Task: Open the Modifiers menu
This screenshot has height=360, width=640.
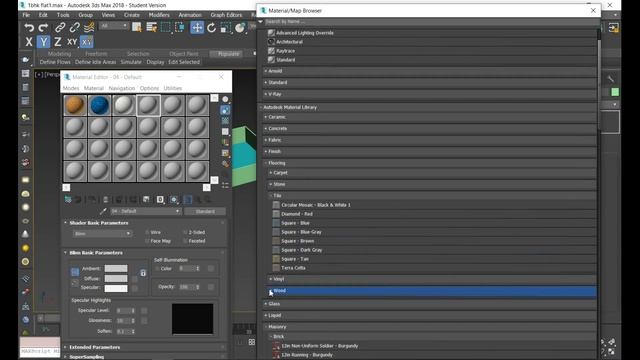Action: point(159,15)
